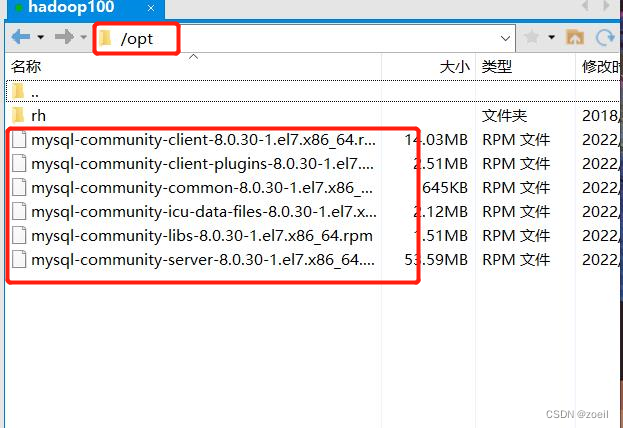Sort by the modified time column header
The width and height of the screenshot is (623, 428).
pos(599,66)
